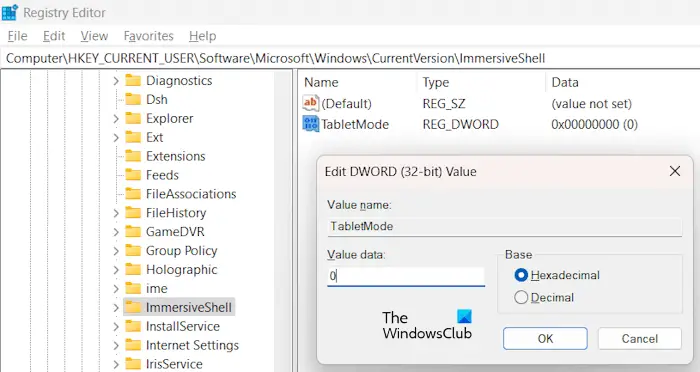The height and width of the screenshot is (372, 700).
Task: Expand the Holographic key
Action: click(x=116, y=270)
